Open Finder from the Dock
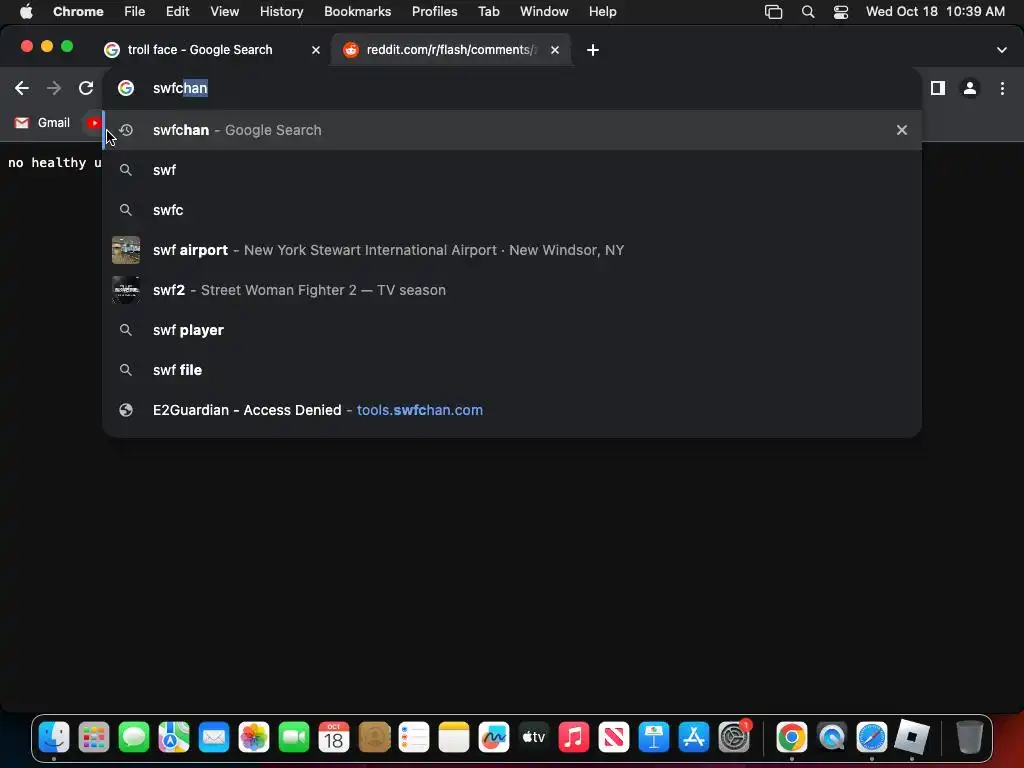The width and height of the screenshot is (1024, 768). tap(54, 738)
